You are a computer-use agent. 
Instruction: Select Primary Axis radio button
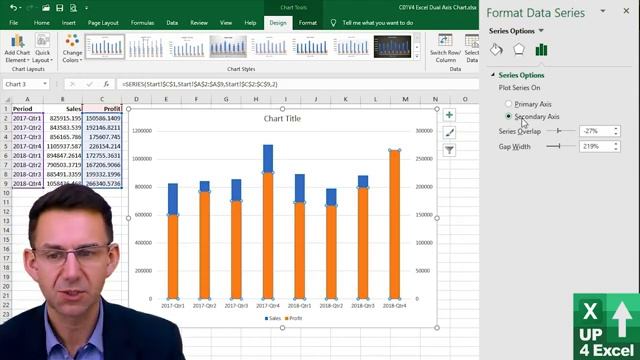point(508,104)
